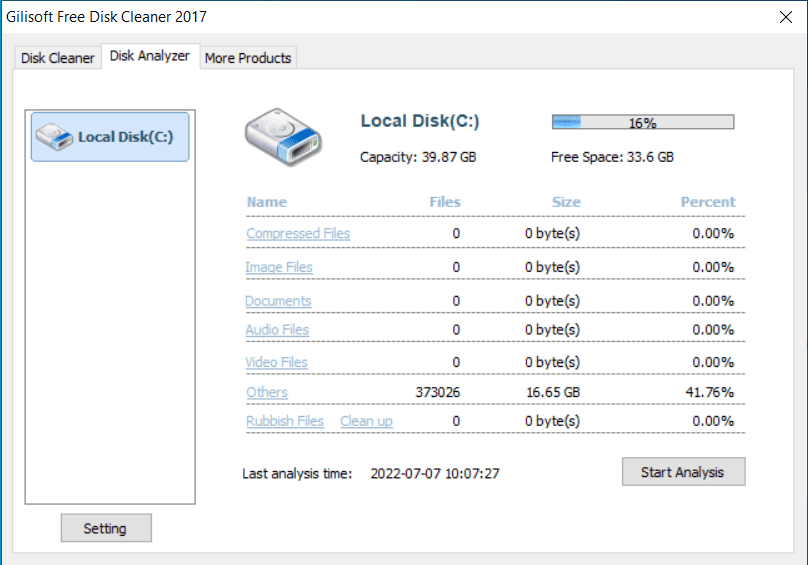Viewport: 808px width, 565px height.
Task: Click the 41.76% percent value
Action: (x=710, y=392)
